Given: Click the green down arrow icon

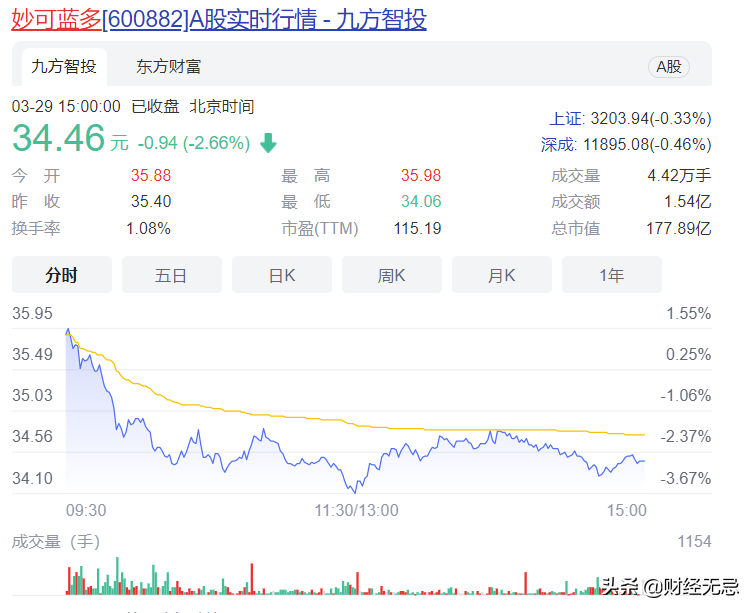Looking at the screenshot, I should [268, 143].
